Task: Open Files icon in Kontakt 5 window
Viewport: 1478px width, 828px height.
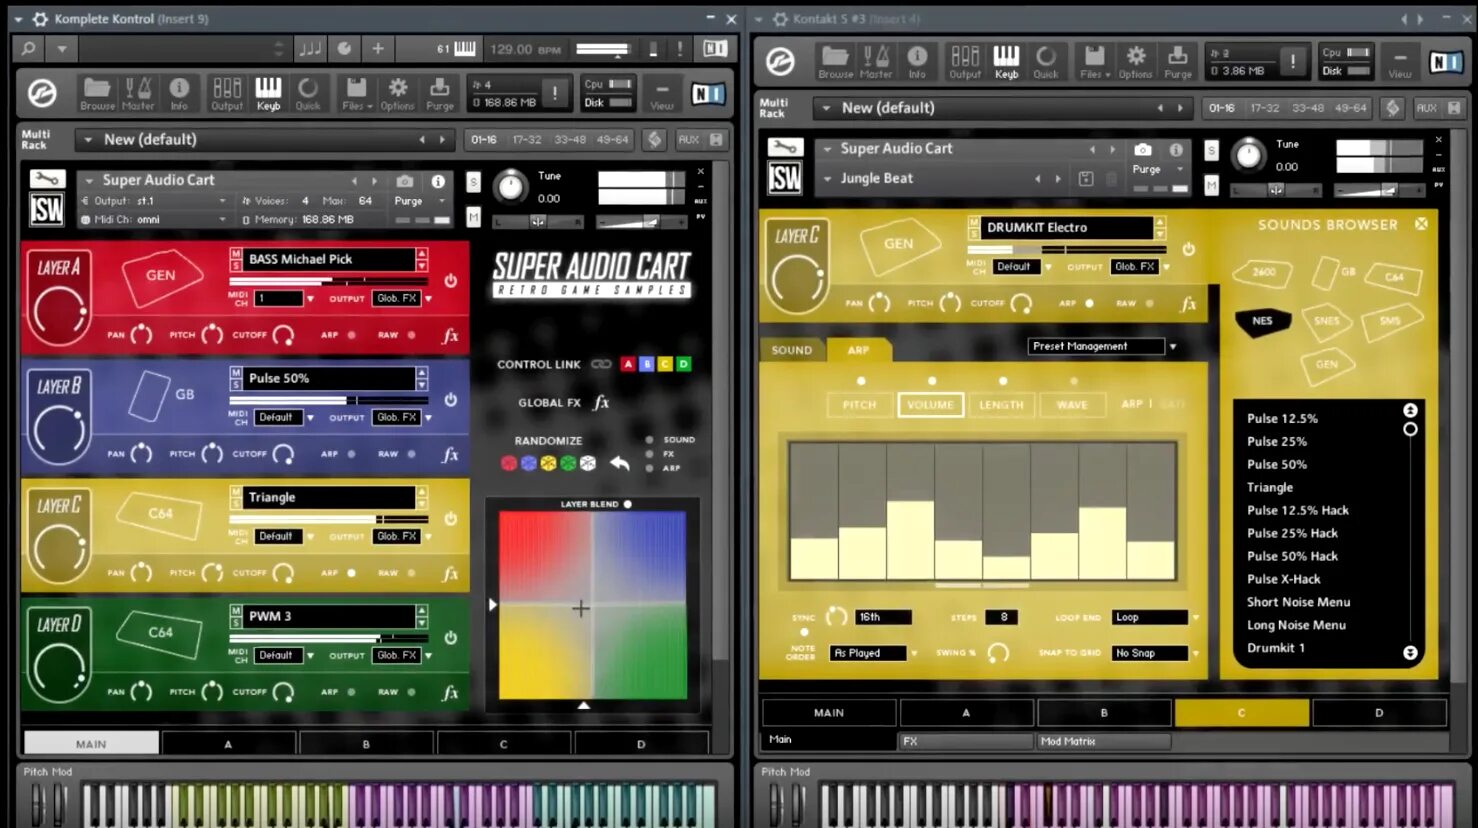Action: (x=1095, y=62)
